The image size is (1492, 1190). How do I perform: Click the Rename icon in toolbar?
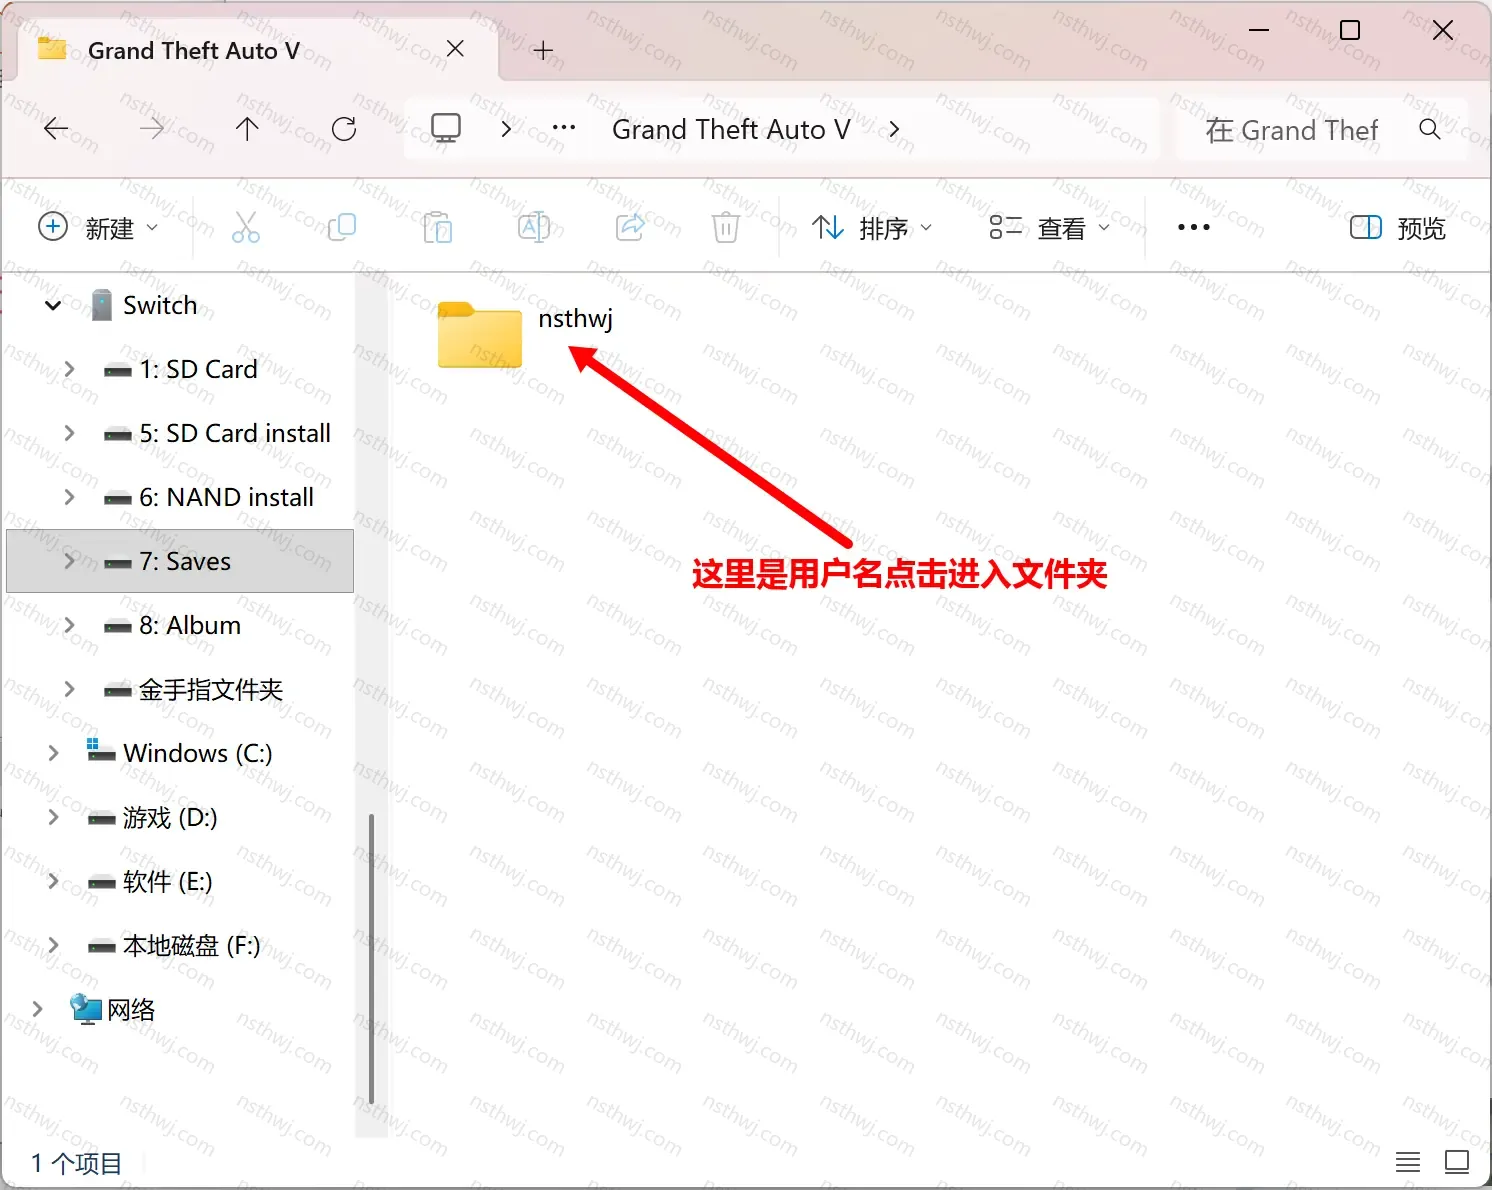pos(534,228)
